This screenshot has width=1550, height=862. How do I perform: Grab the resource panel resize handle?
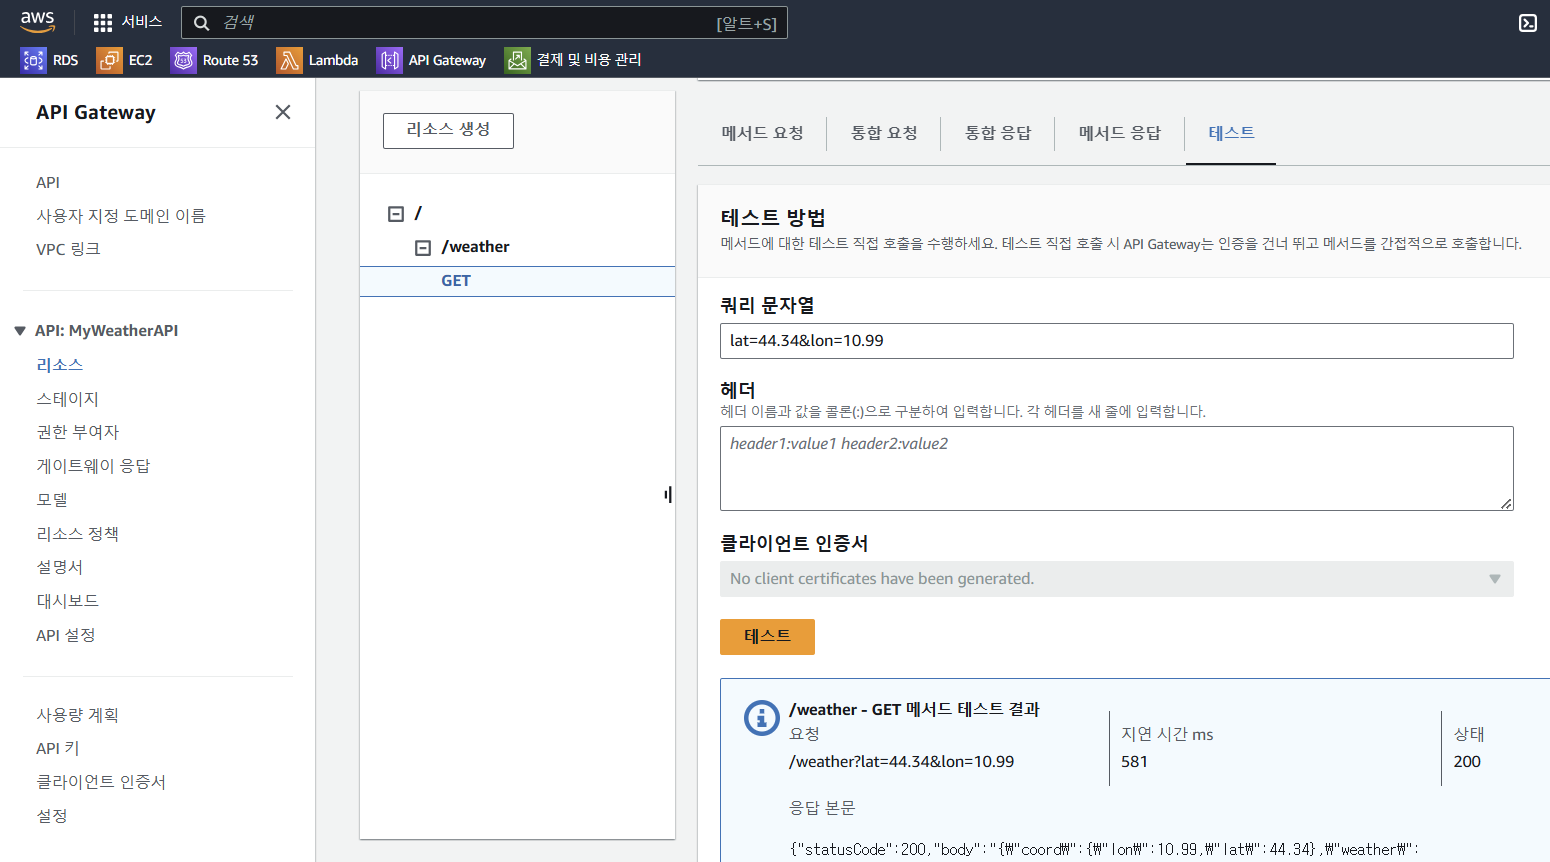[x=667, y=495]
